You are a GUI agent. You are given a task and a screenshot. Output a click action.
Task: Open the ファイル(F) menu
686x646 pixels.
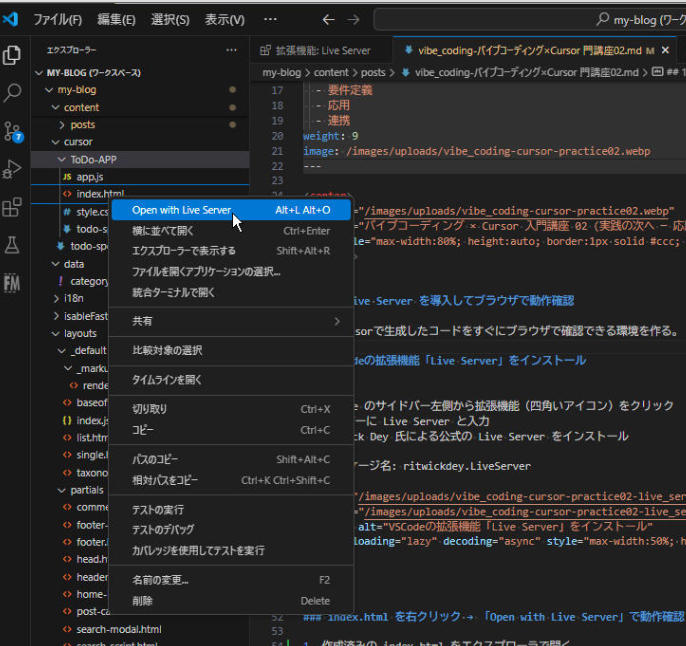pos(58,19)
